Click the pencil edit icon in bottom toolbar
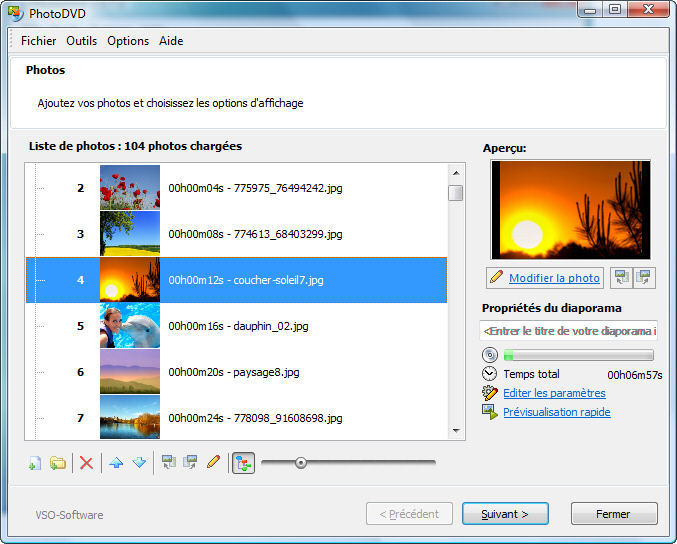Viewport: 677px width, 544px height. tap(212, 463)
